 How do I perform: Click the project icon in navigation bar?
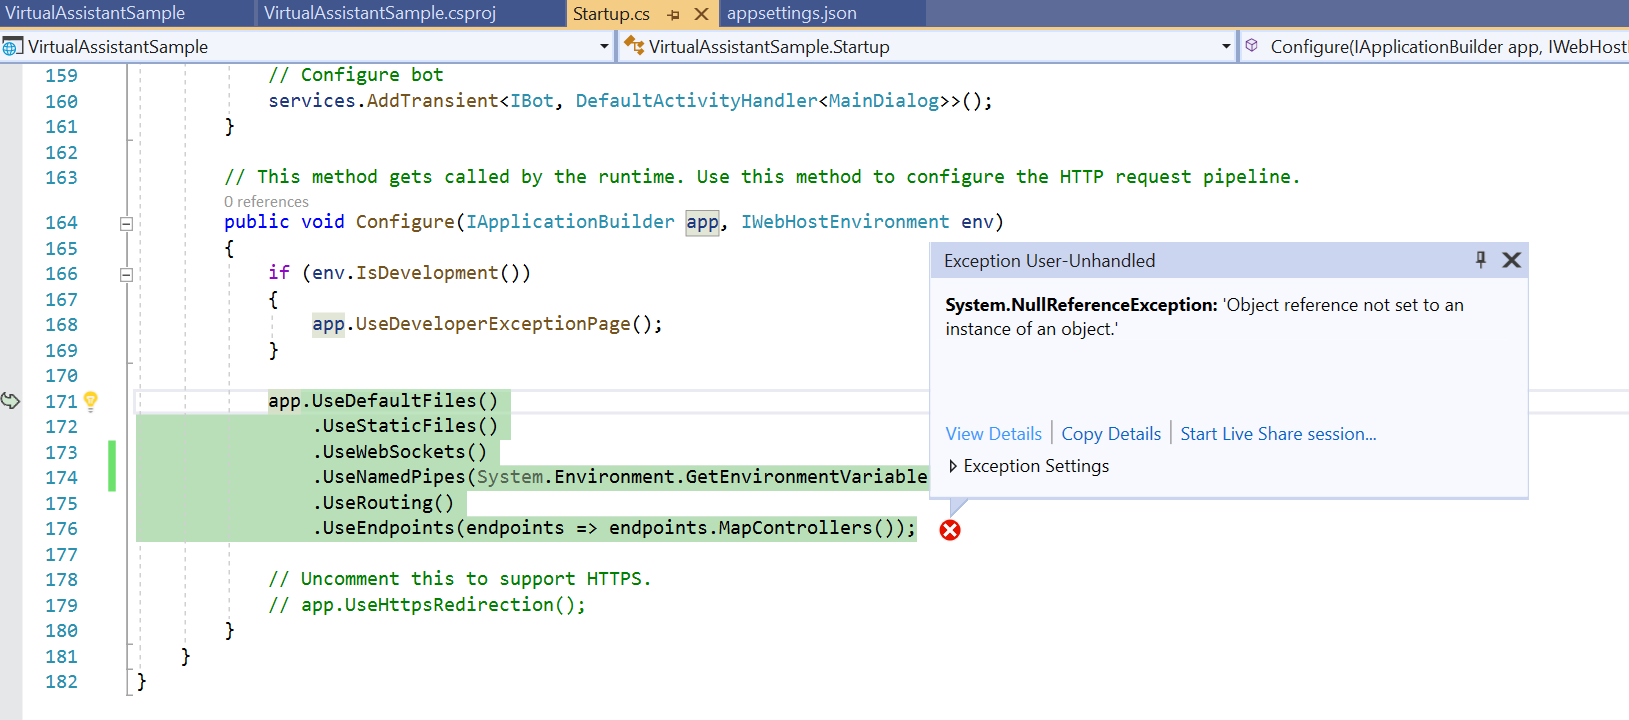[12, 47]
